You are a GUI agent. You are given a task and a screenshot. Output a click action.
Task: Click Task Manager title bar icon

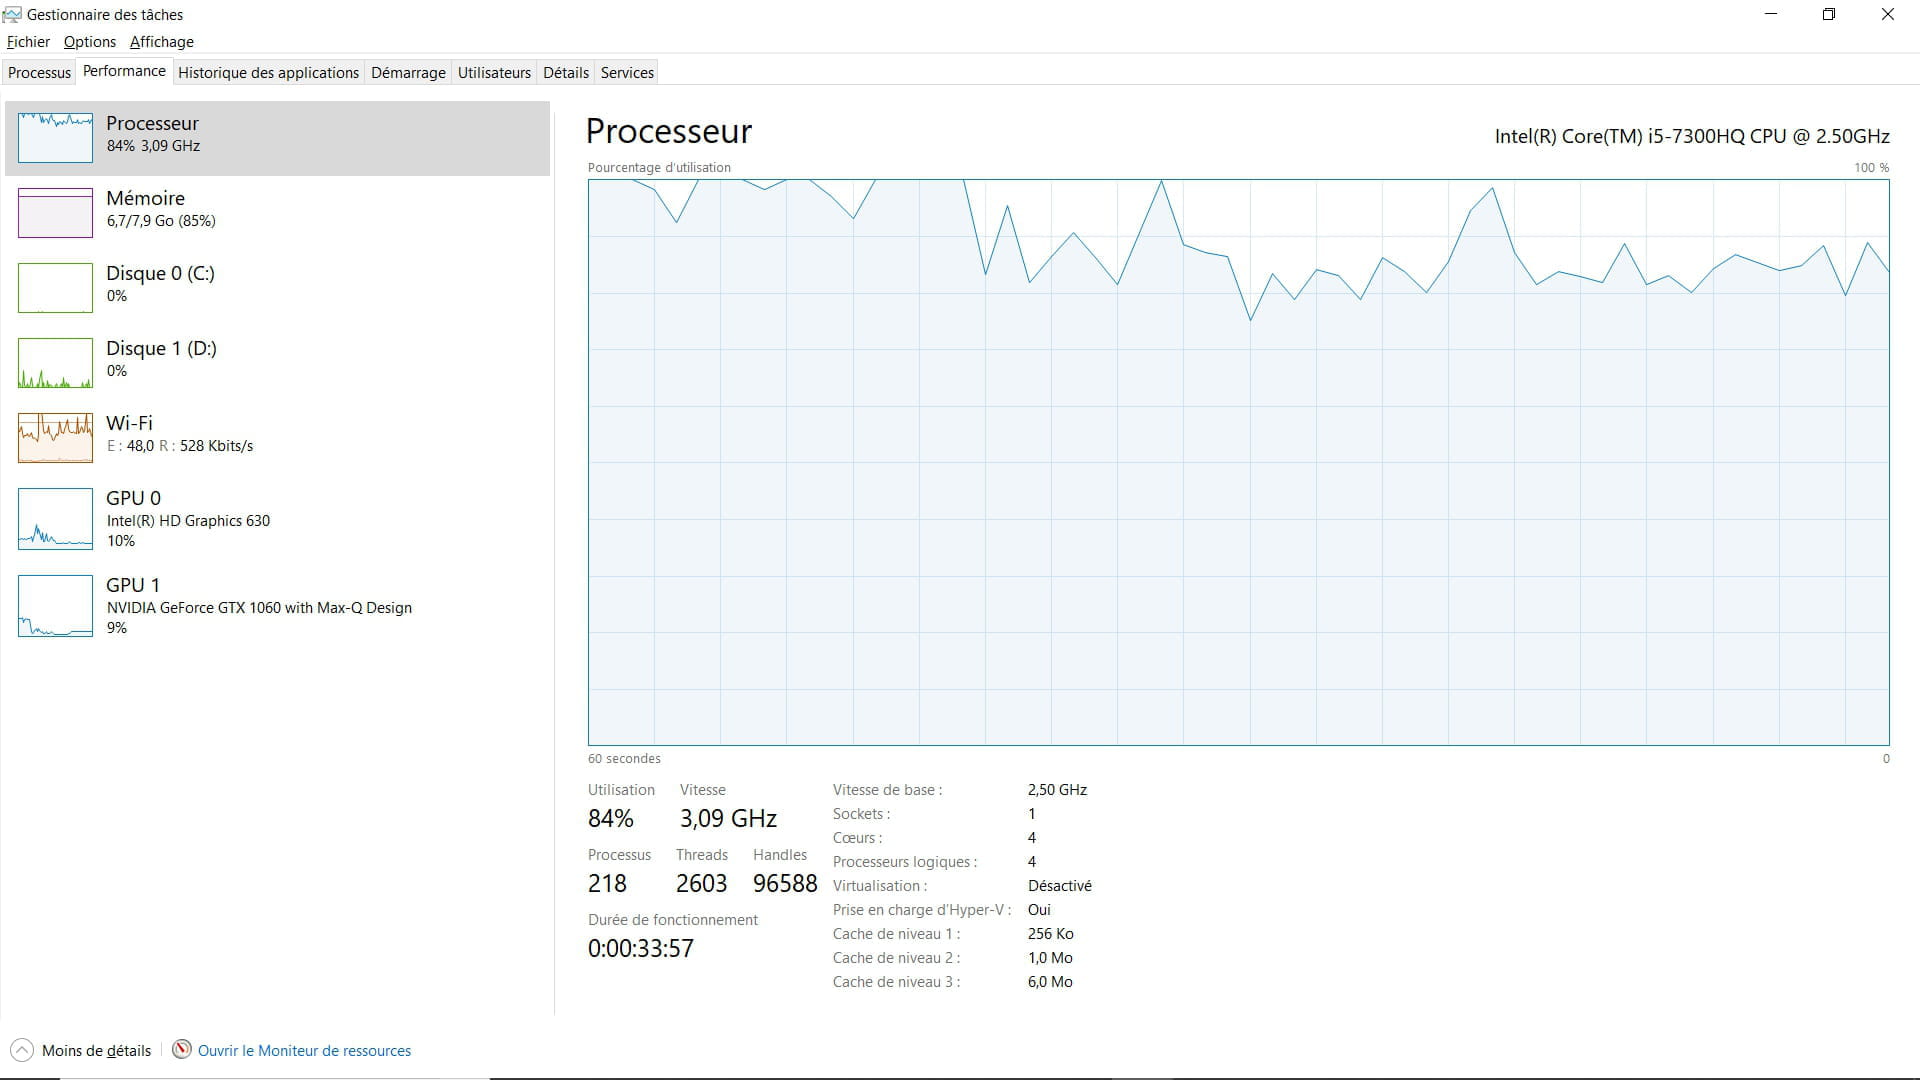[12, 15]
